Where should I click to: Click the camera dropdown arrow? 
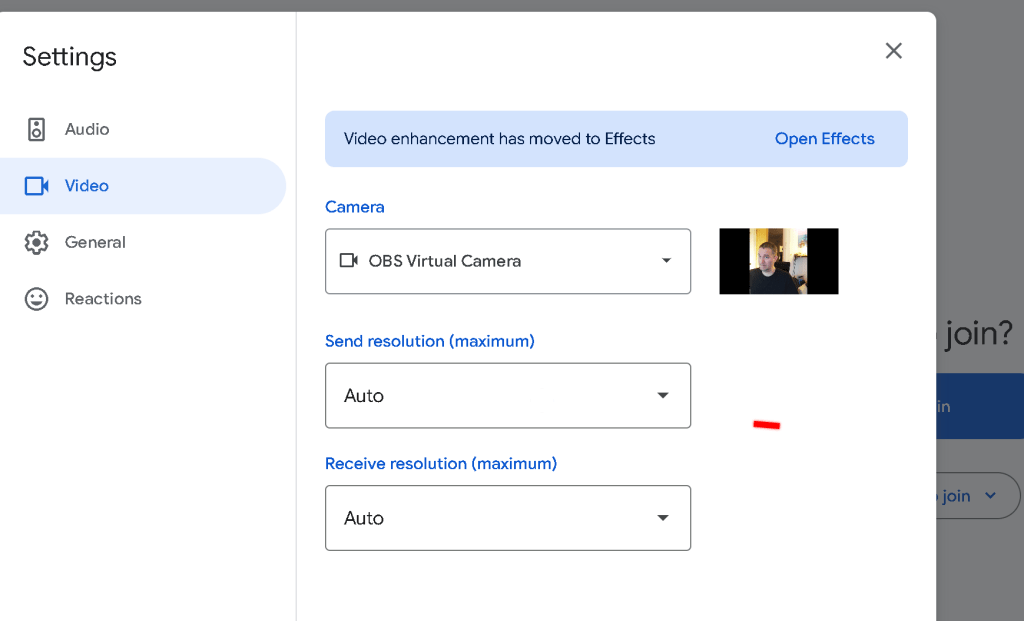pyautogui.click(x=666, y=261)
